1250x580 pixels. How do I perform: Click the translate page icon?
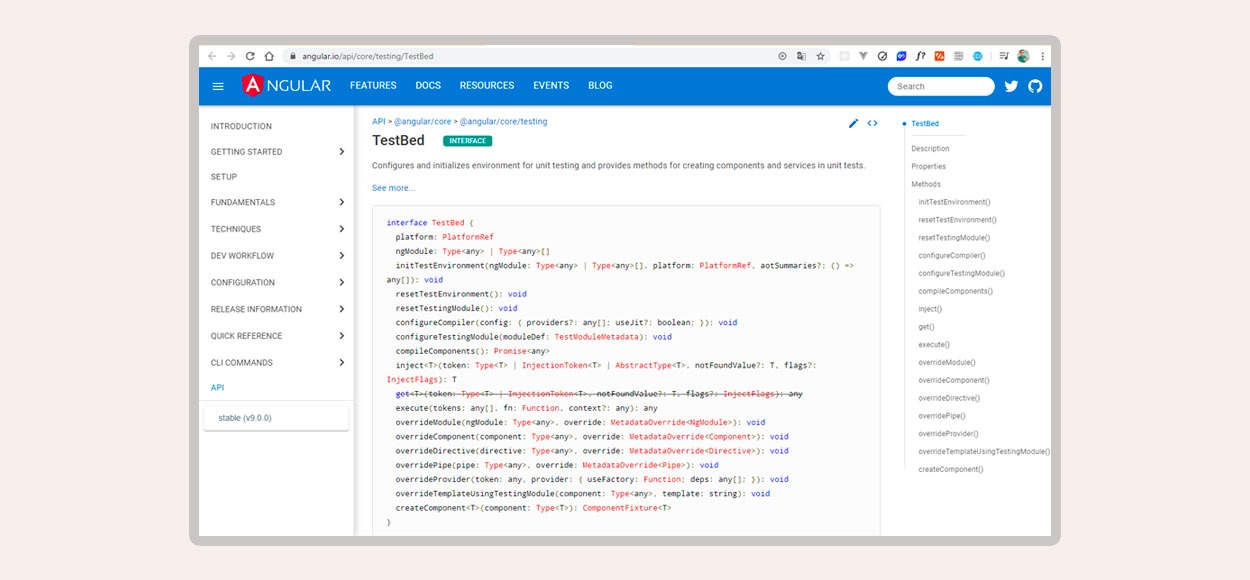(x=801, y=56)
